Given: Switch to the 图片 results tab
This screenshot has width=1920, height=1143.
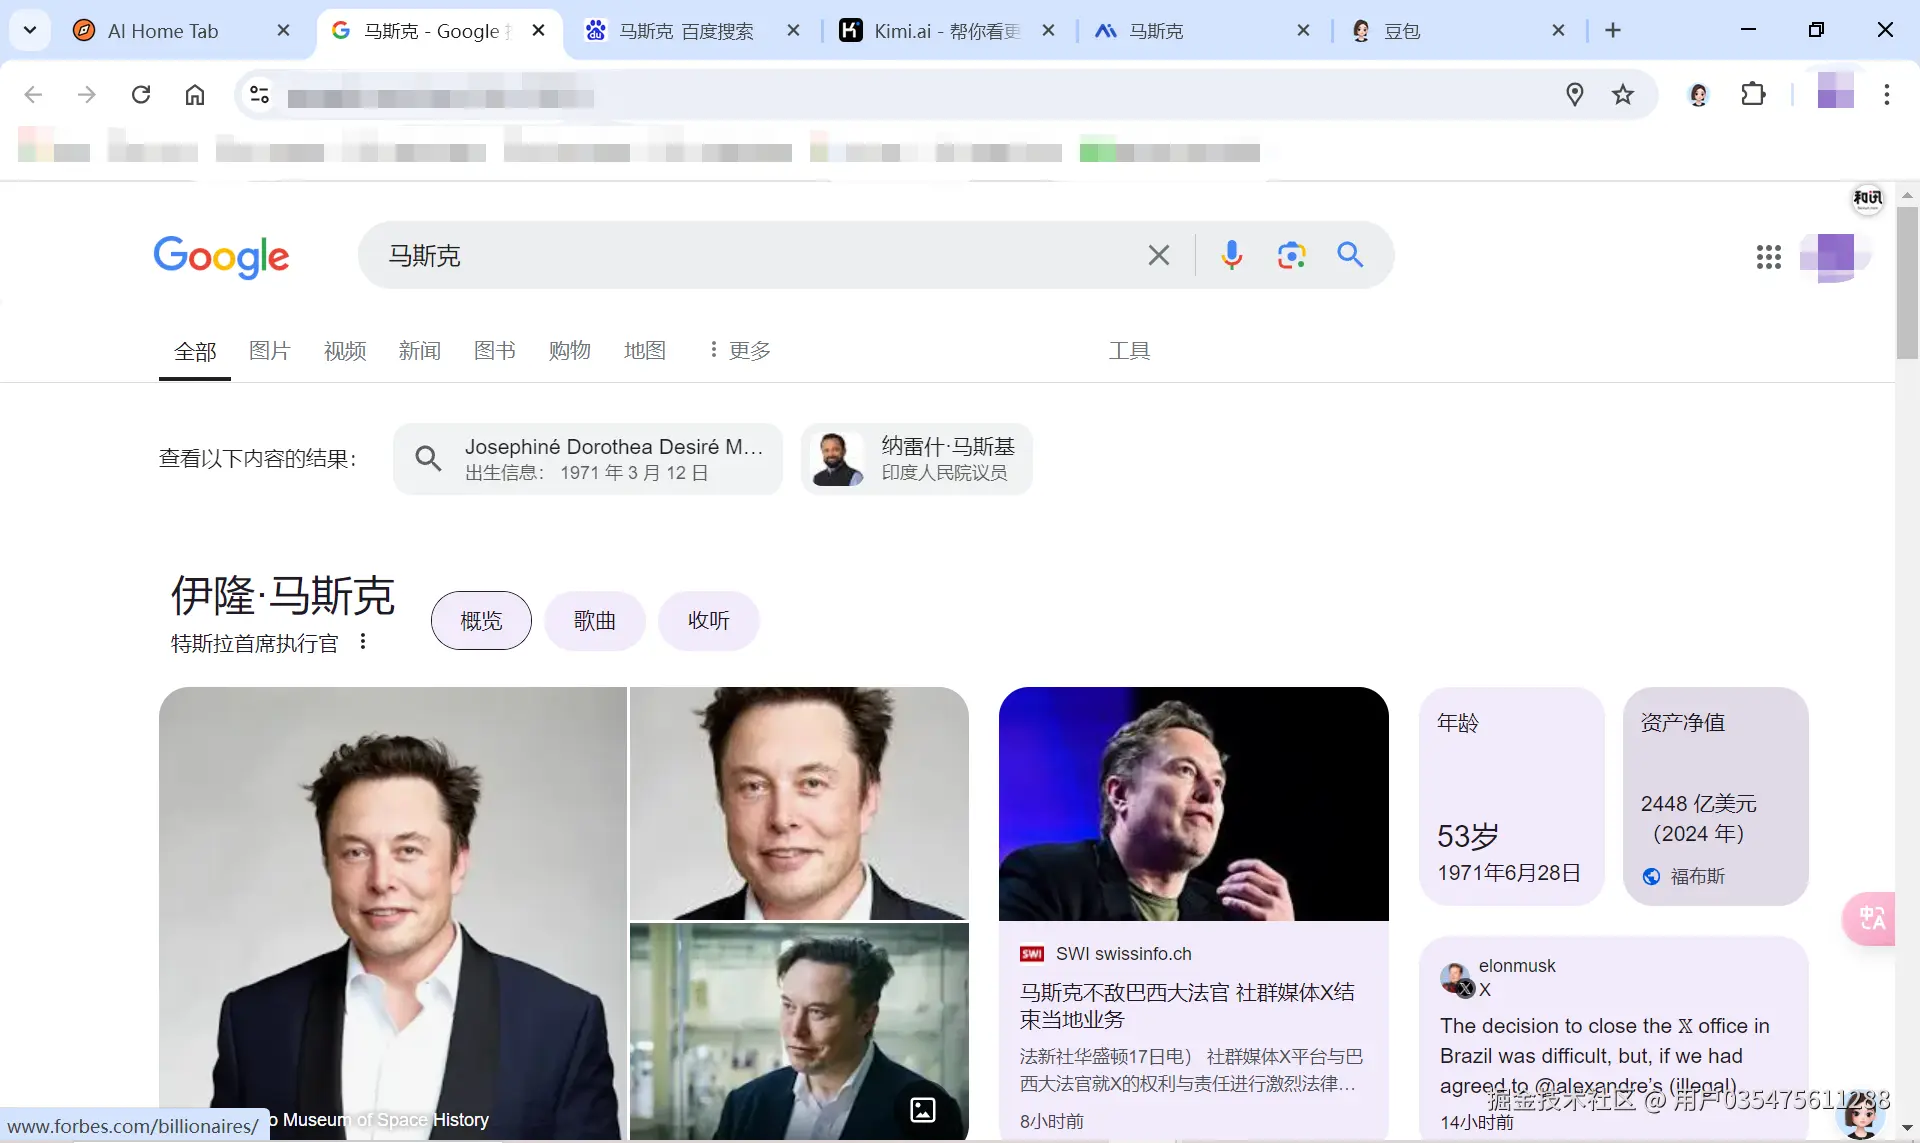Looking at the screenshot, I should point(269,350).
